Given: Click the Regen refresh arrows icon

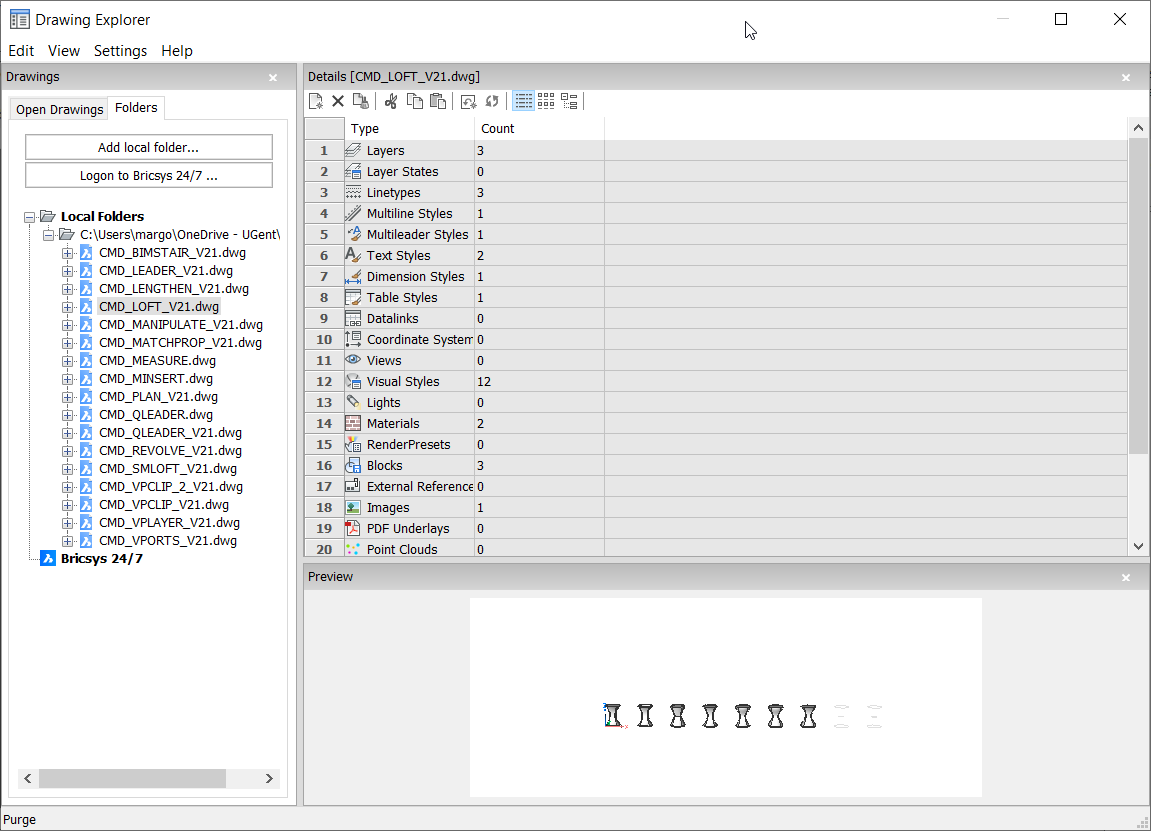Looking at the screenshot, I should pyautogui.click(x=492, y=101).
